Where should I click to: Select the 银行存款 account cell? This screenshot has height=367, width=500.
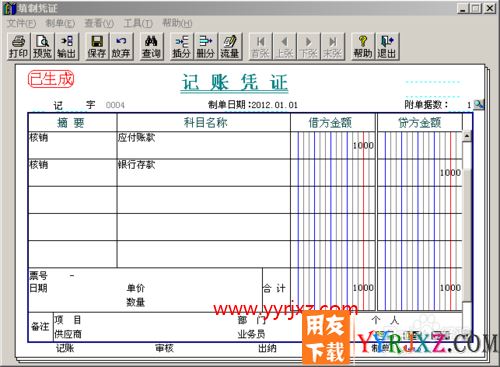pos(204,173)
